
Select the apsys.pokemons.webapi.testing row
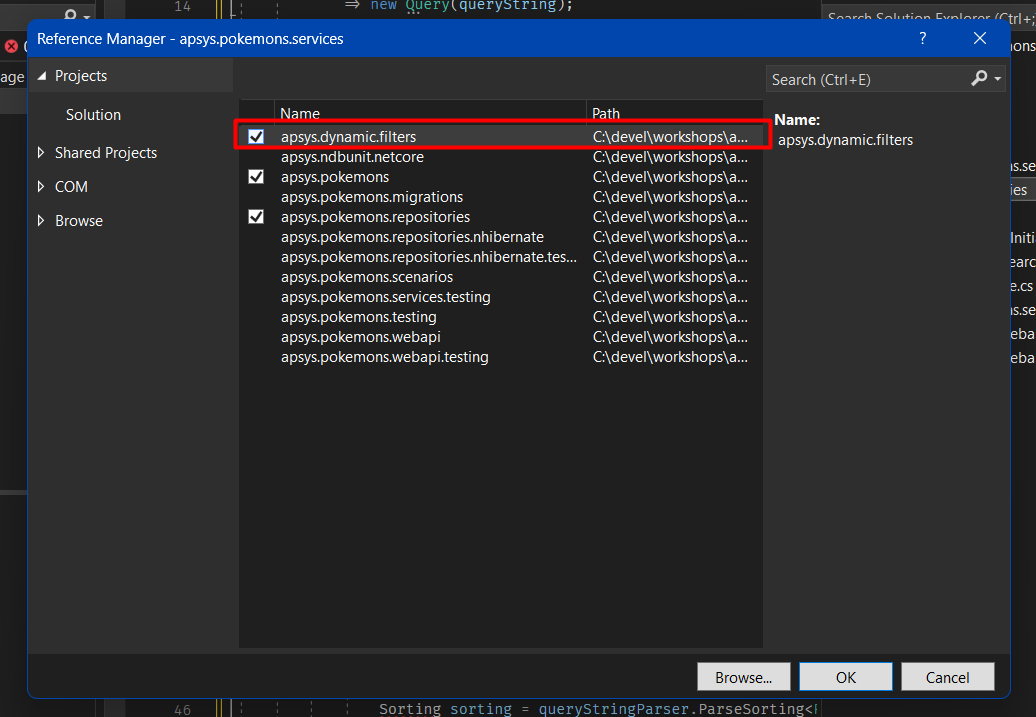pos(384,357)
